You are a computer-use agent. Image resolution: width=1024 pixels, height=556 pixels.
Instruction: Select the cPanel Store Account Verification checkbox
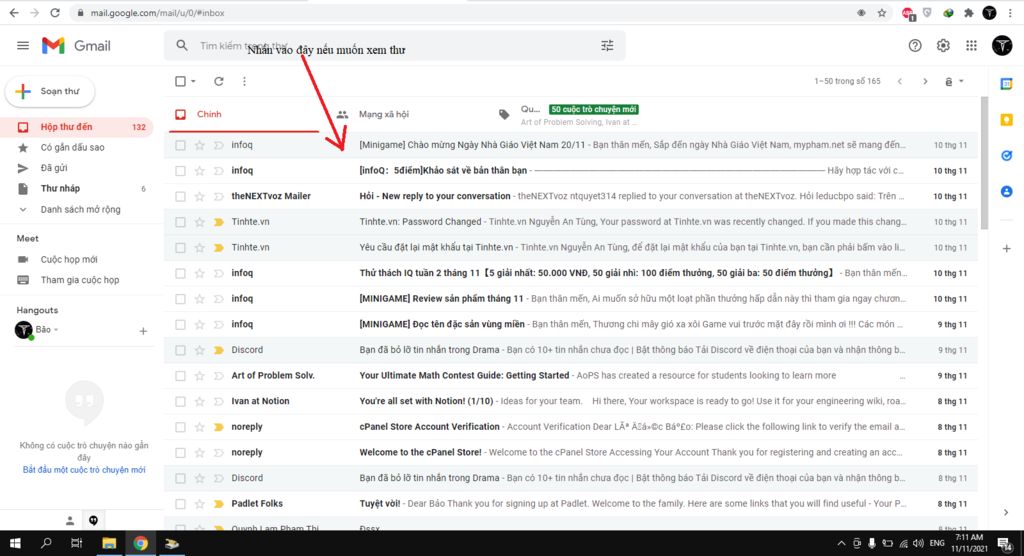point(180,427)
